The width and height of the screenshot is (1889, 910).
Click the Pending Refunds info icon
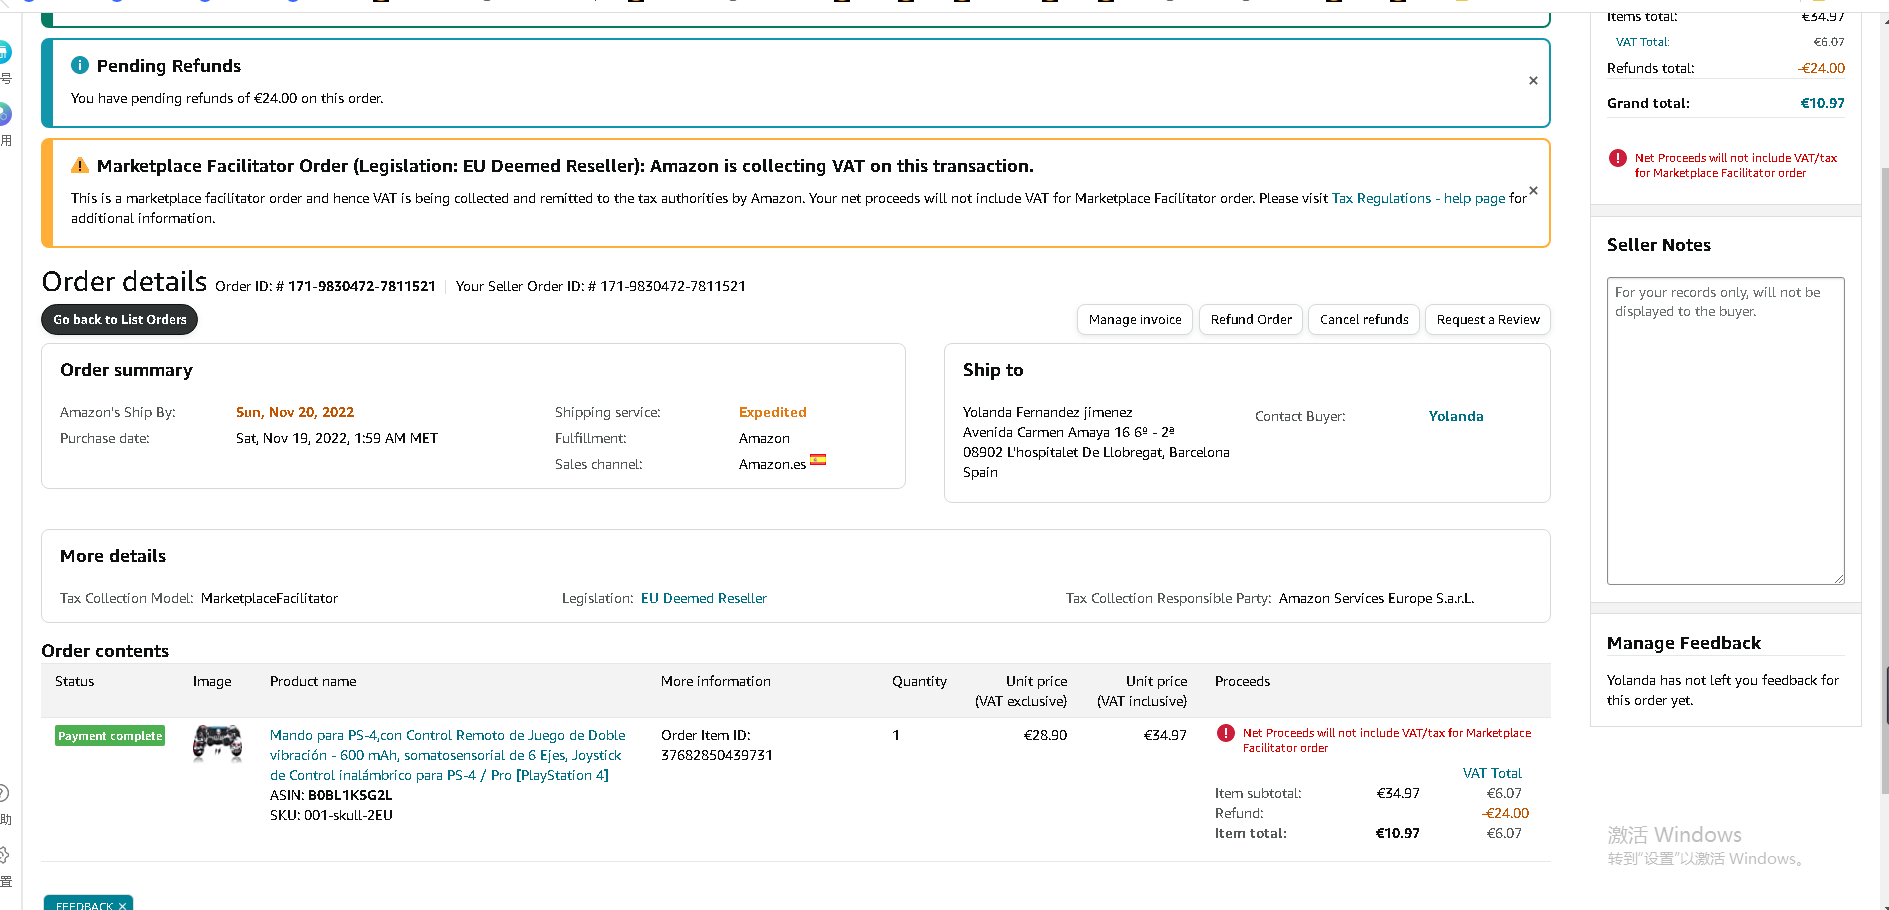coord(80,65)
